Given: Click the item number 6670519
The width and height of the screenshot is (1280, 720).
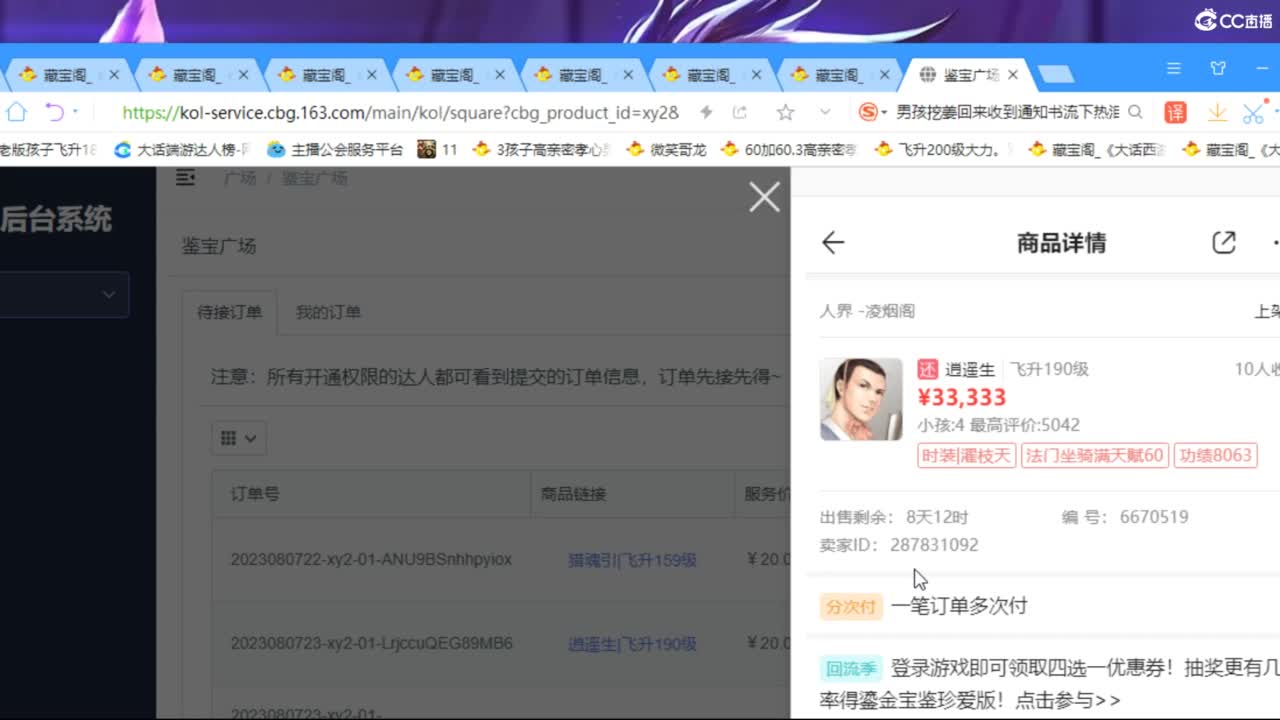Looking at the screenshot, I should coord(1154,517).
